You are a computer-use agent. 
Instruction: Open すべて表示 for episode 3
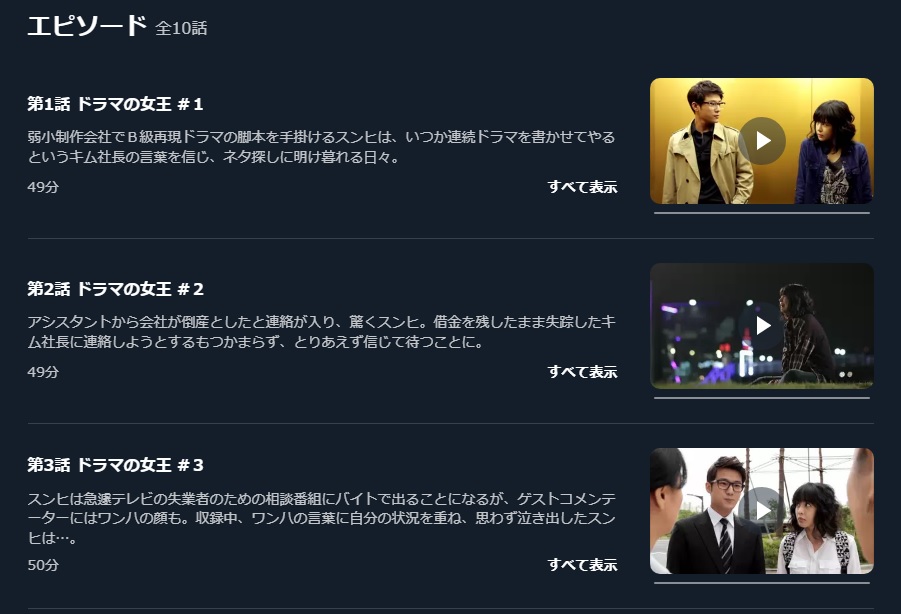pyautogui.click(x=582, y=565)
